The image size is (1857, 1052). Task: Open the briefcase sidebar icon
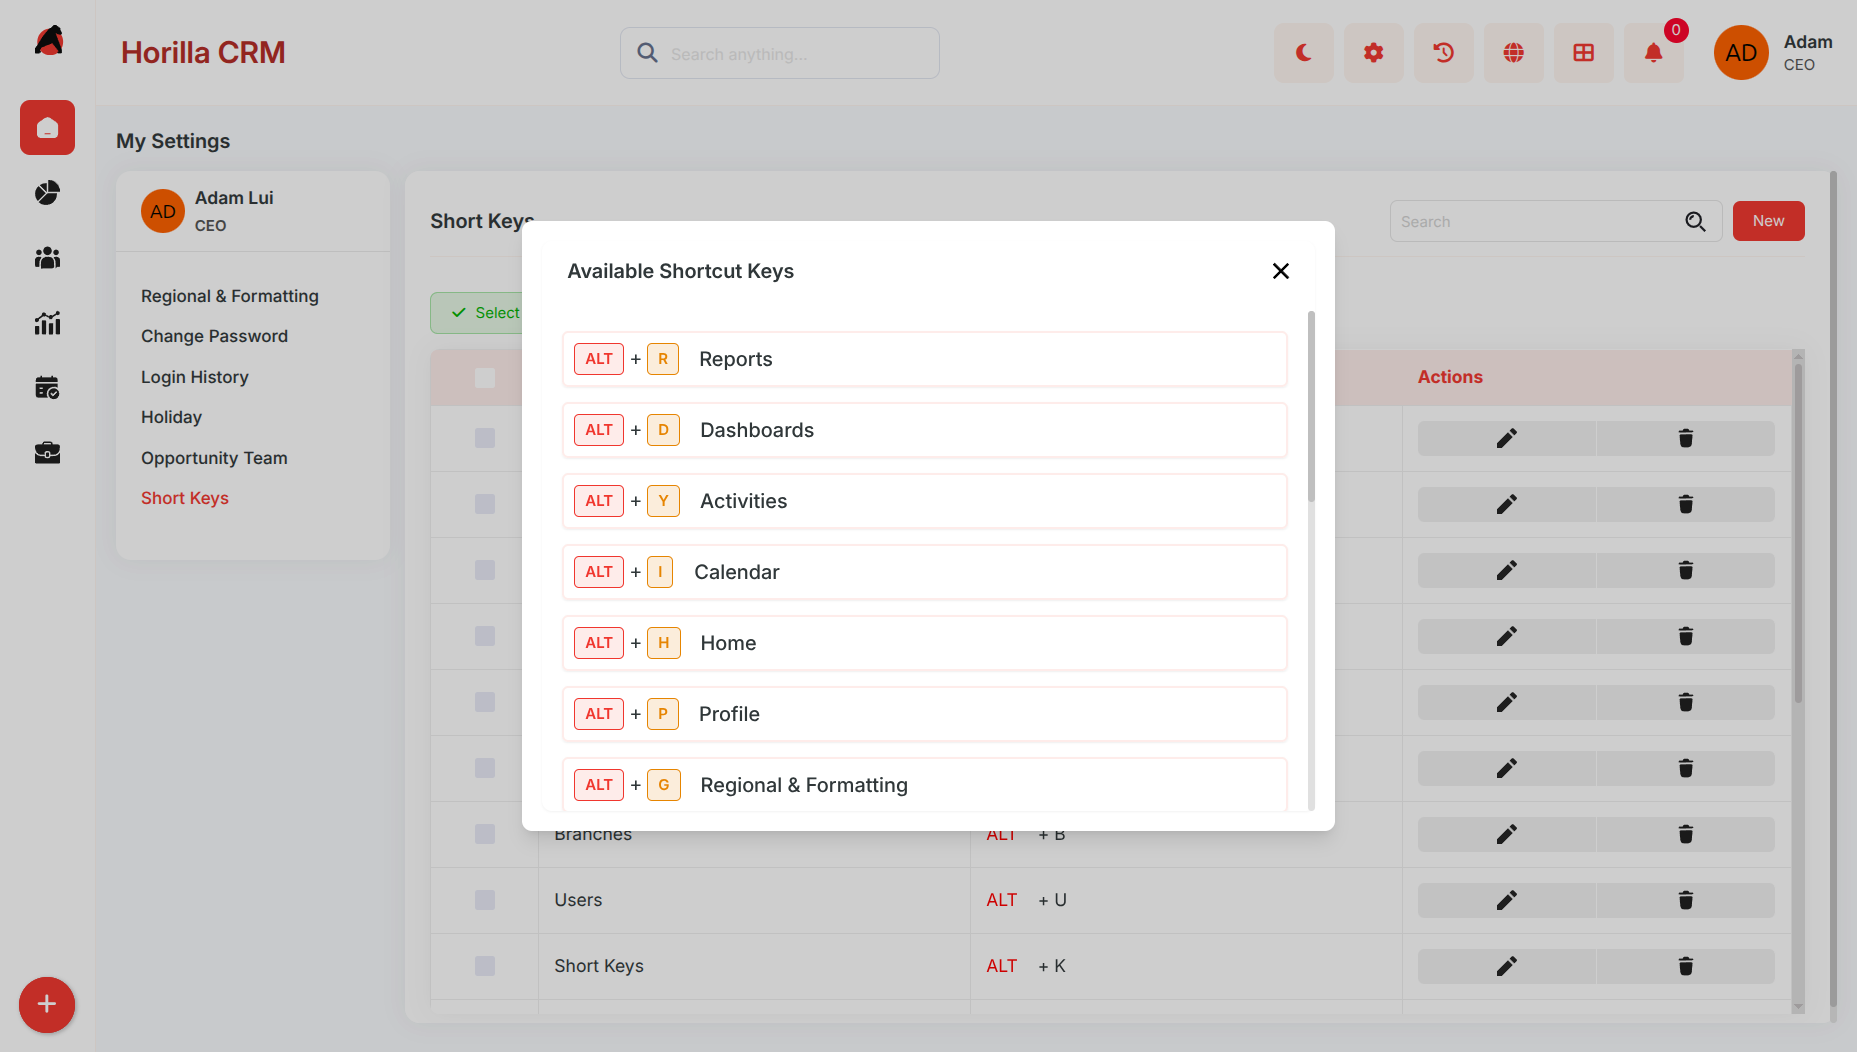tap(47, 453)
